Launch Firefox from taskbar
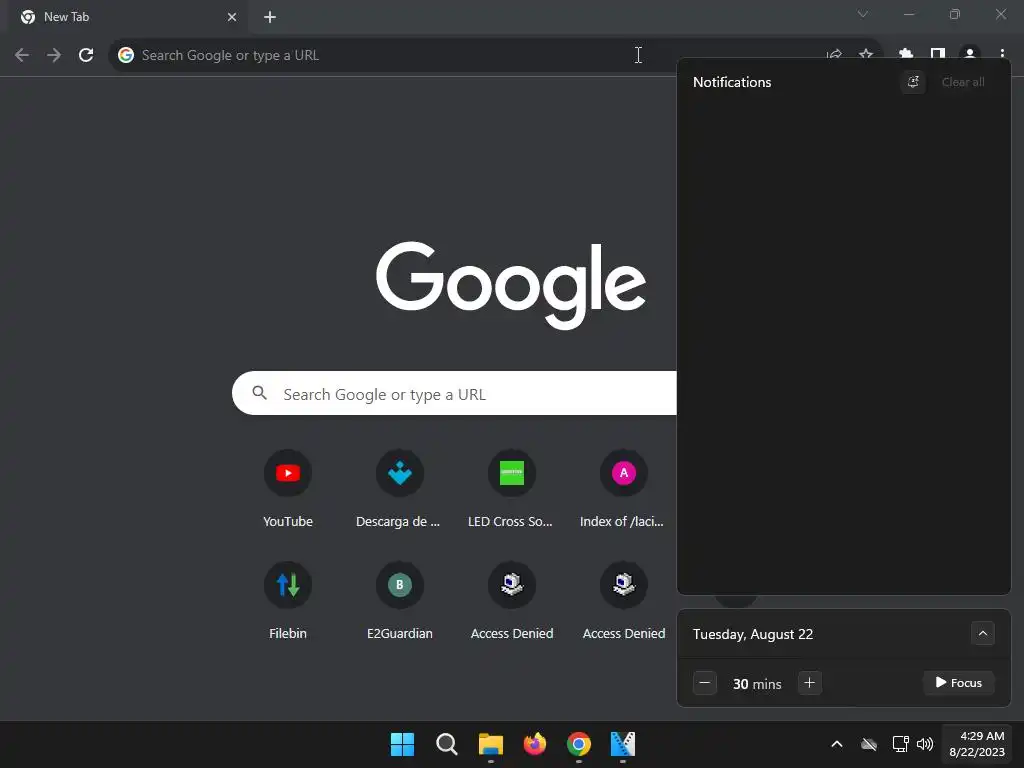The height and width of the screenshot is (768, 1024). pyautogui.click(x=535, y=744)
